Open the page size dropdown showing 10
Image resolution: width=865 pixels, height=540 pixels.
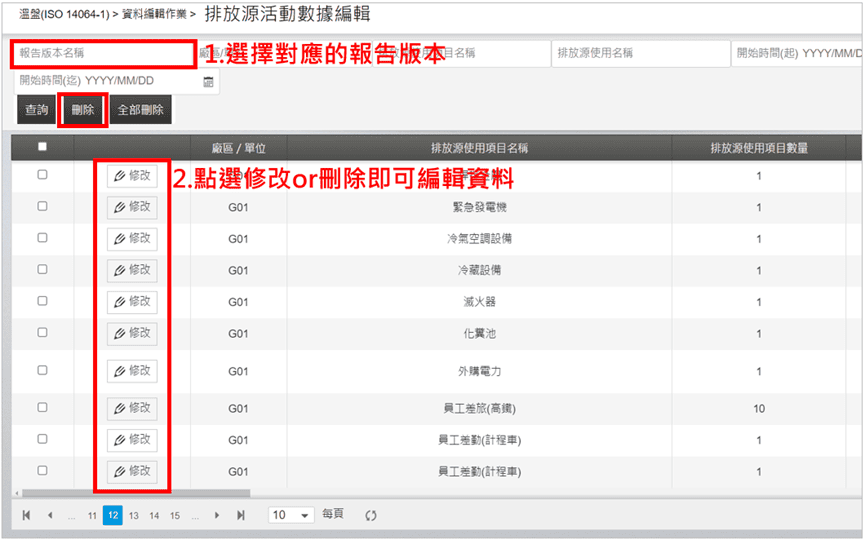tap(291, 515)
